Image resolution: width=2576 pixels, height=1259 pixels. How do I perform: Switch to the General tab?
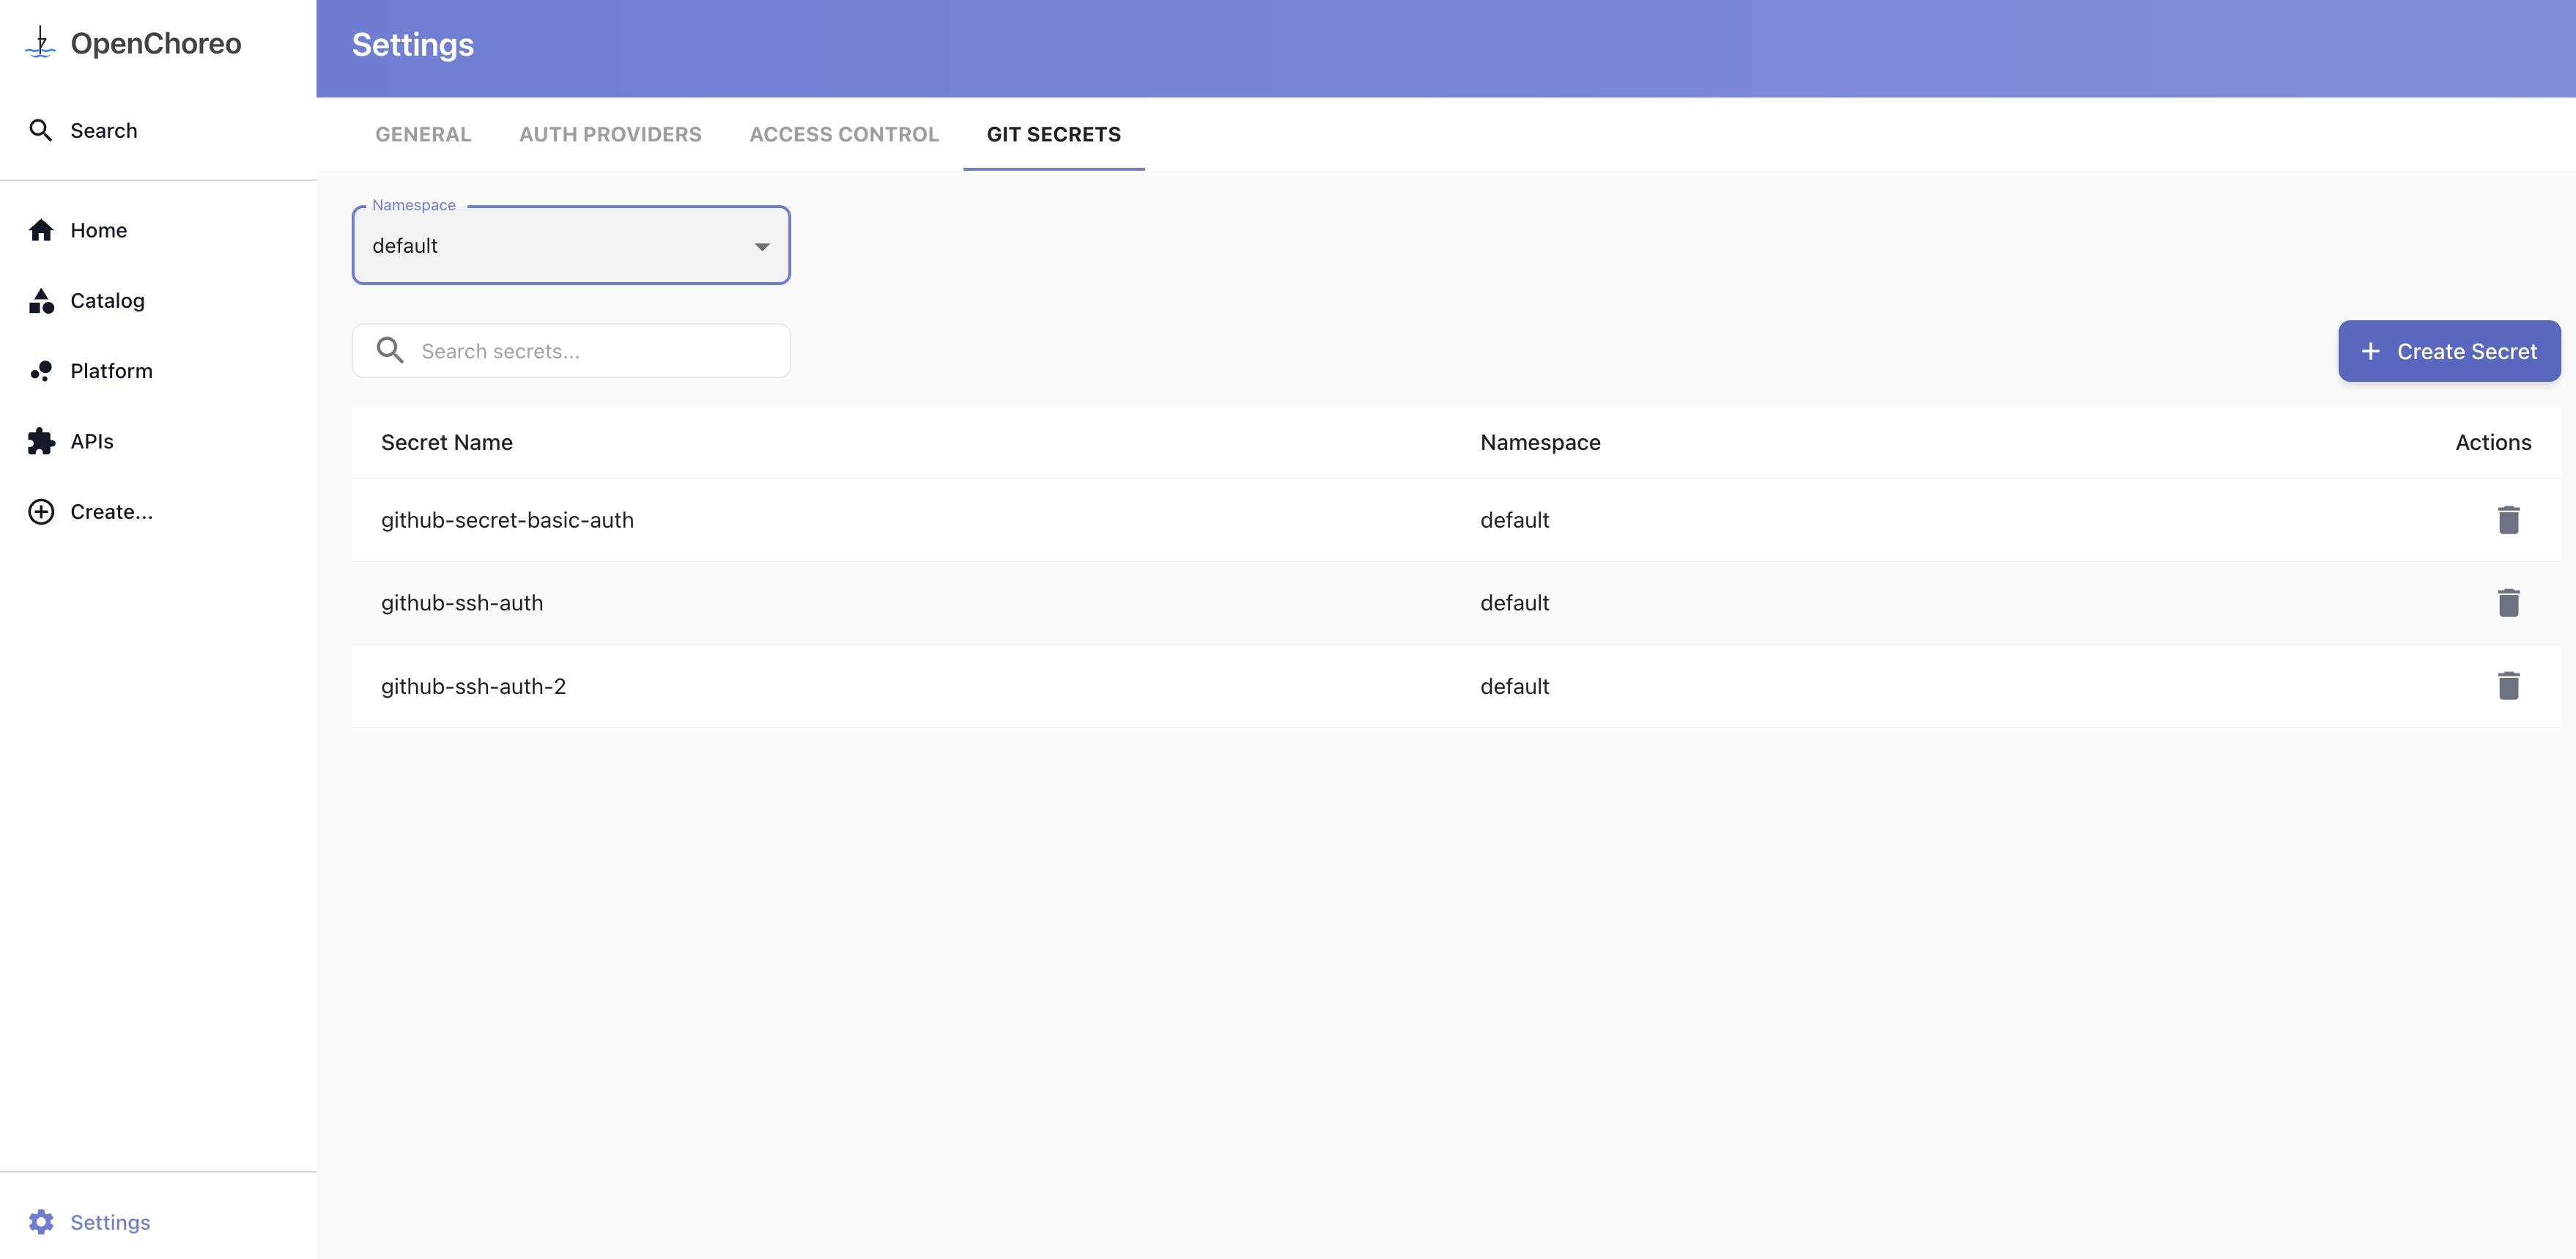point(423,135)
